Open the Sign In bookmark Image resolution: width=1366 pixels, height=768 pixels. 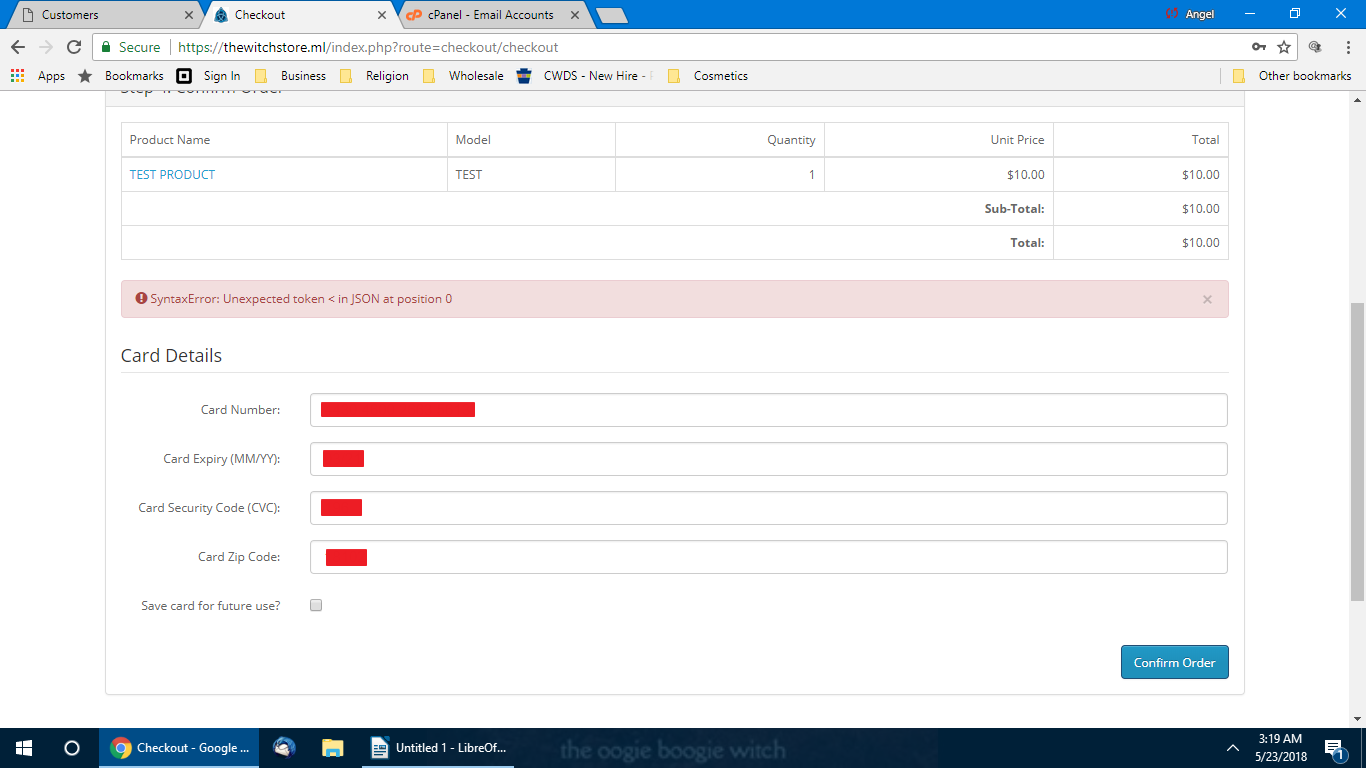click(x=209, y=76)
